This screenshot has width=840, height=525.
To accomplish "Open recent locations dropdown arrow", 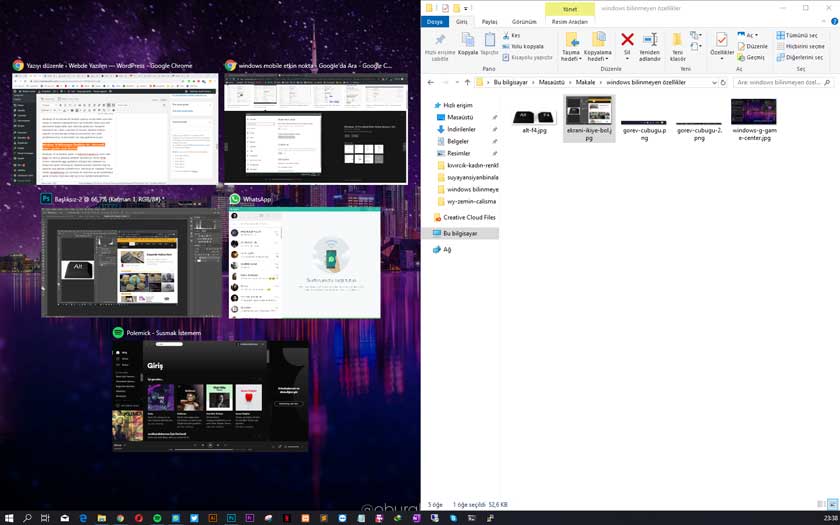I will point(457,82).
